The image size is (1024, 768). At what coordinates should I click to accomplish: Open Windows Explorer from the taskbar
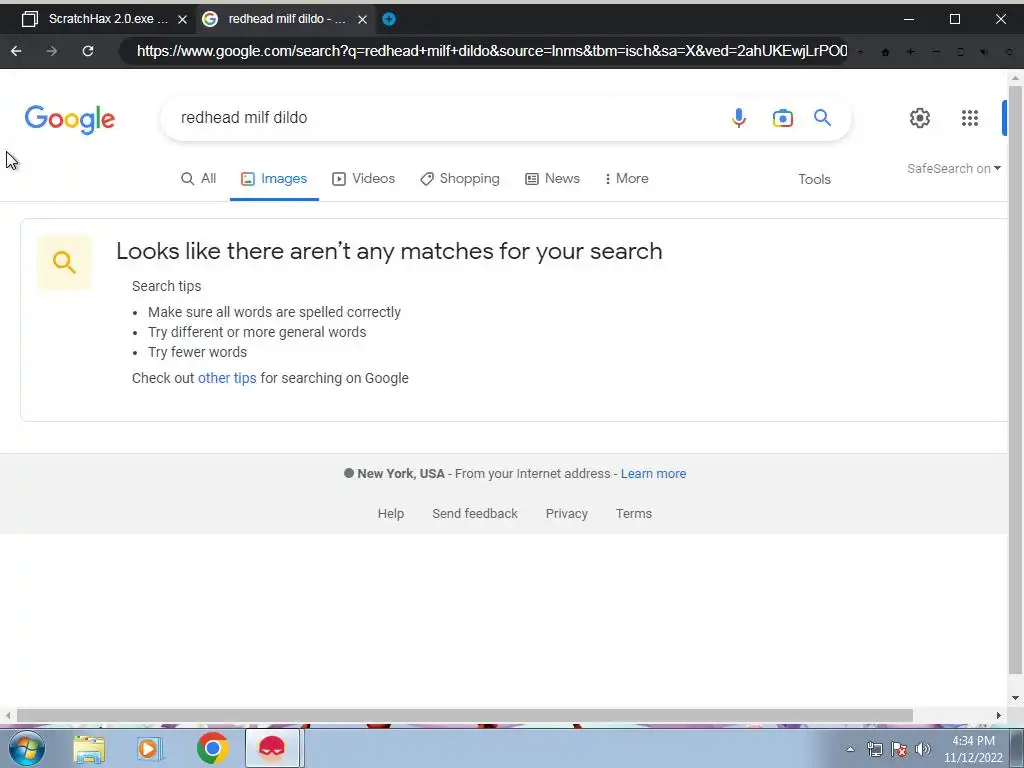[89, 748]
